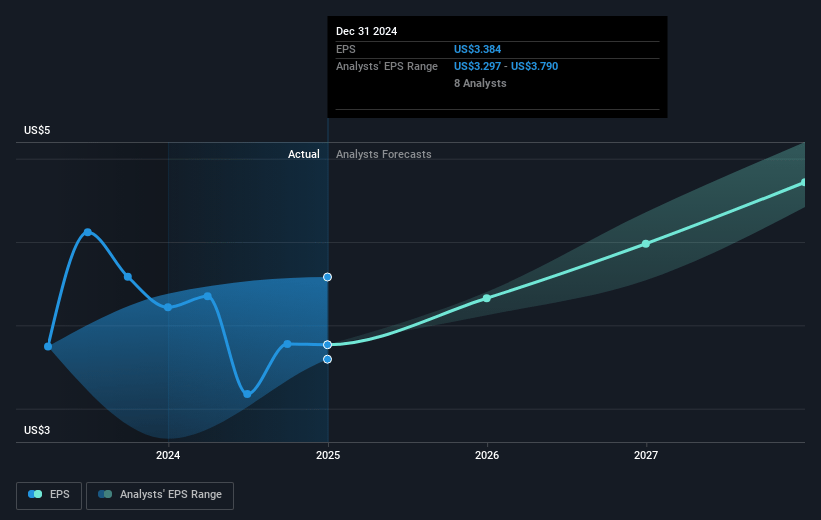Click the Analysts' EPS Range tooltip label
The width and height of the screenshot is (821, 520).
[387, 67]
